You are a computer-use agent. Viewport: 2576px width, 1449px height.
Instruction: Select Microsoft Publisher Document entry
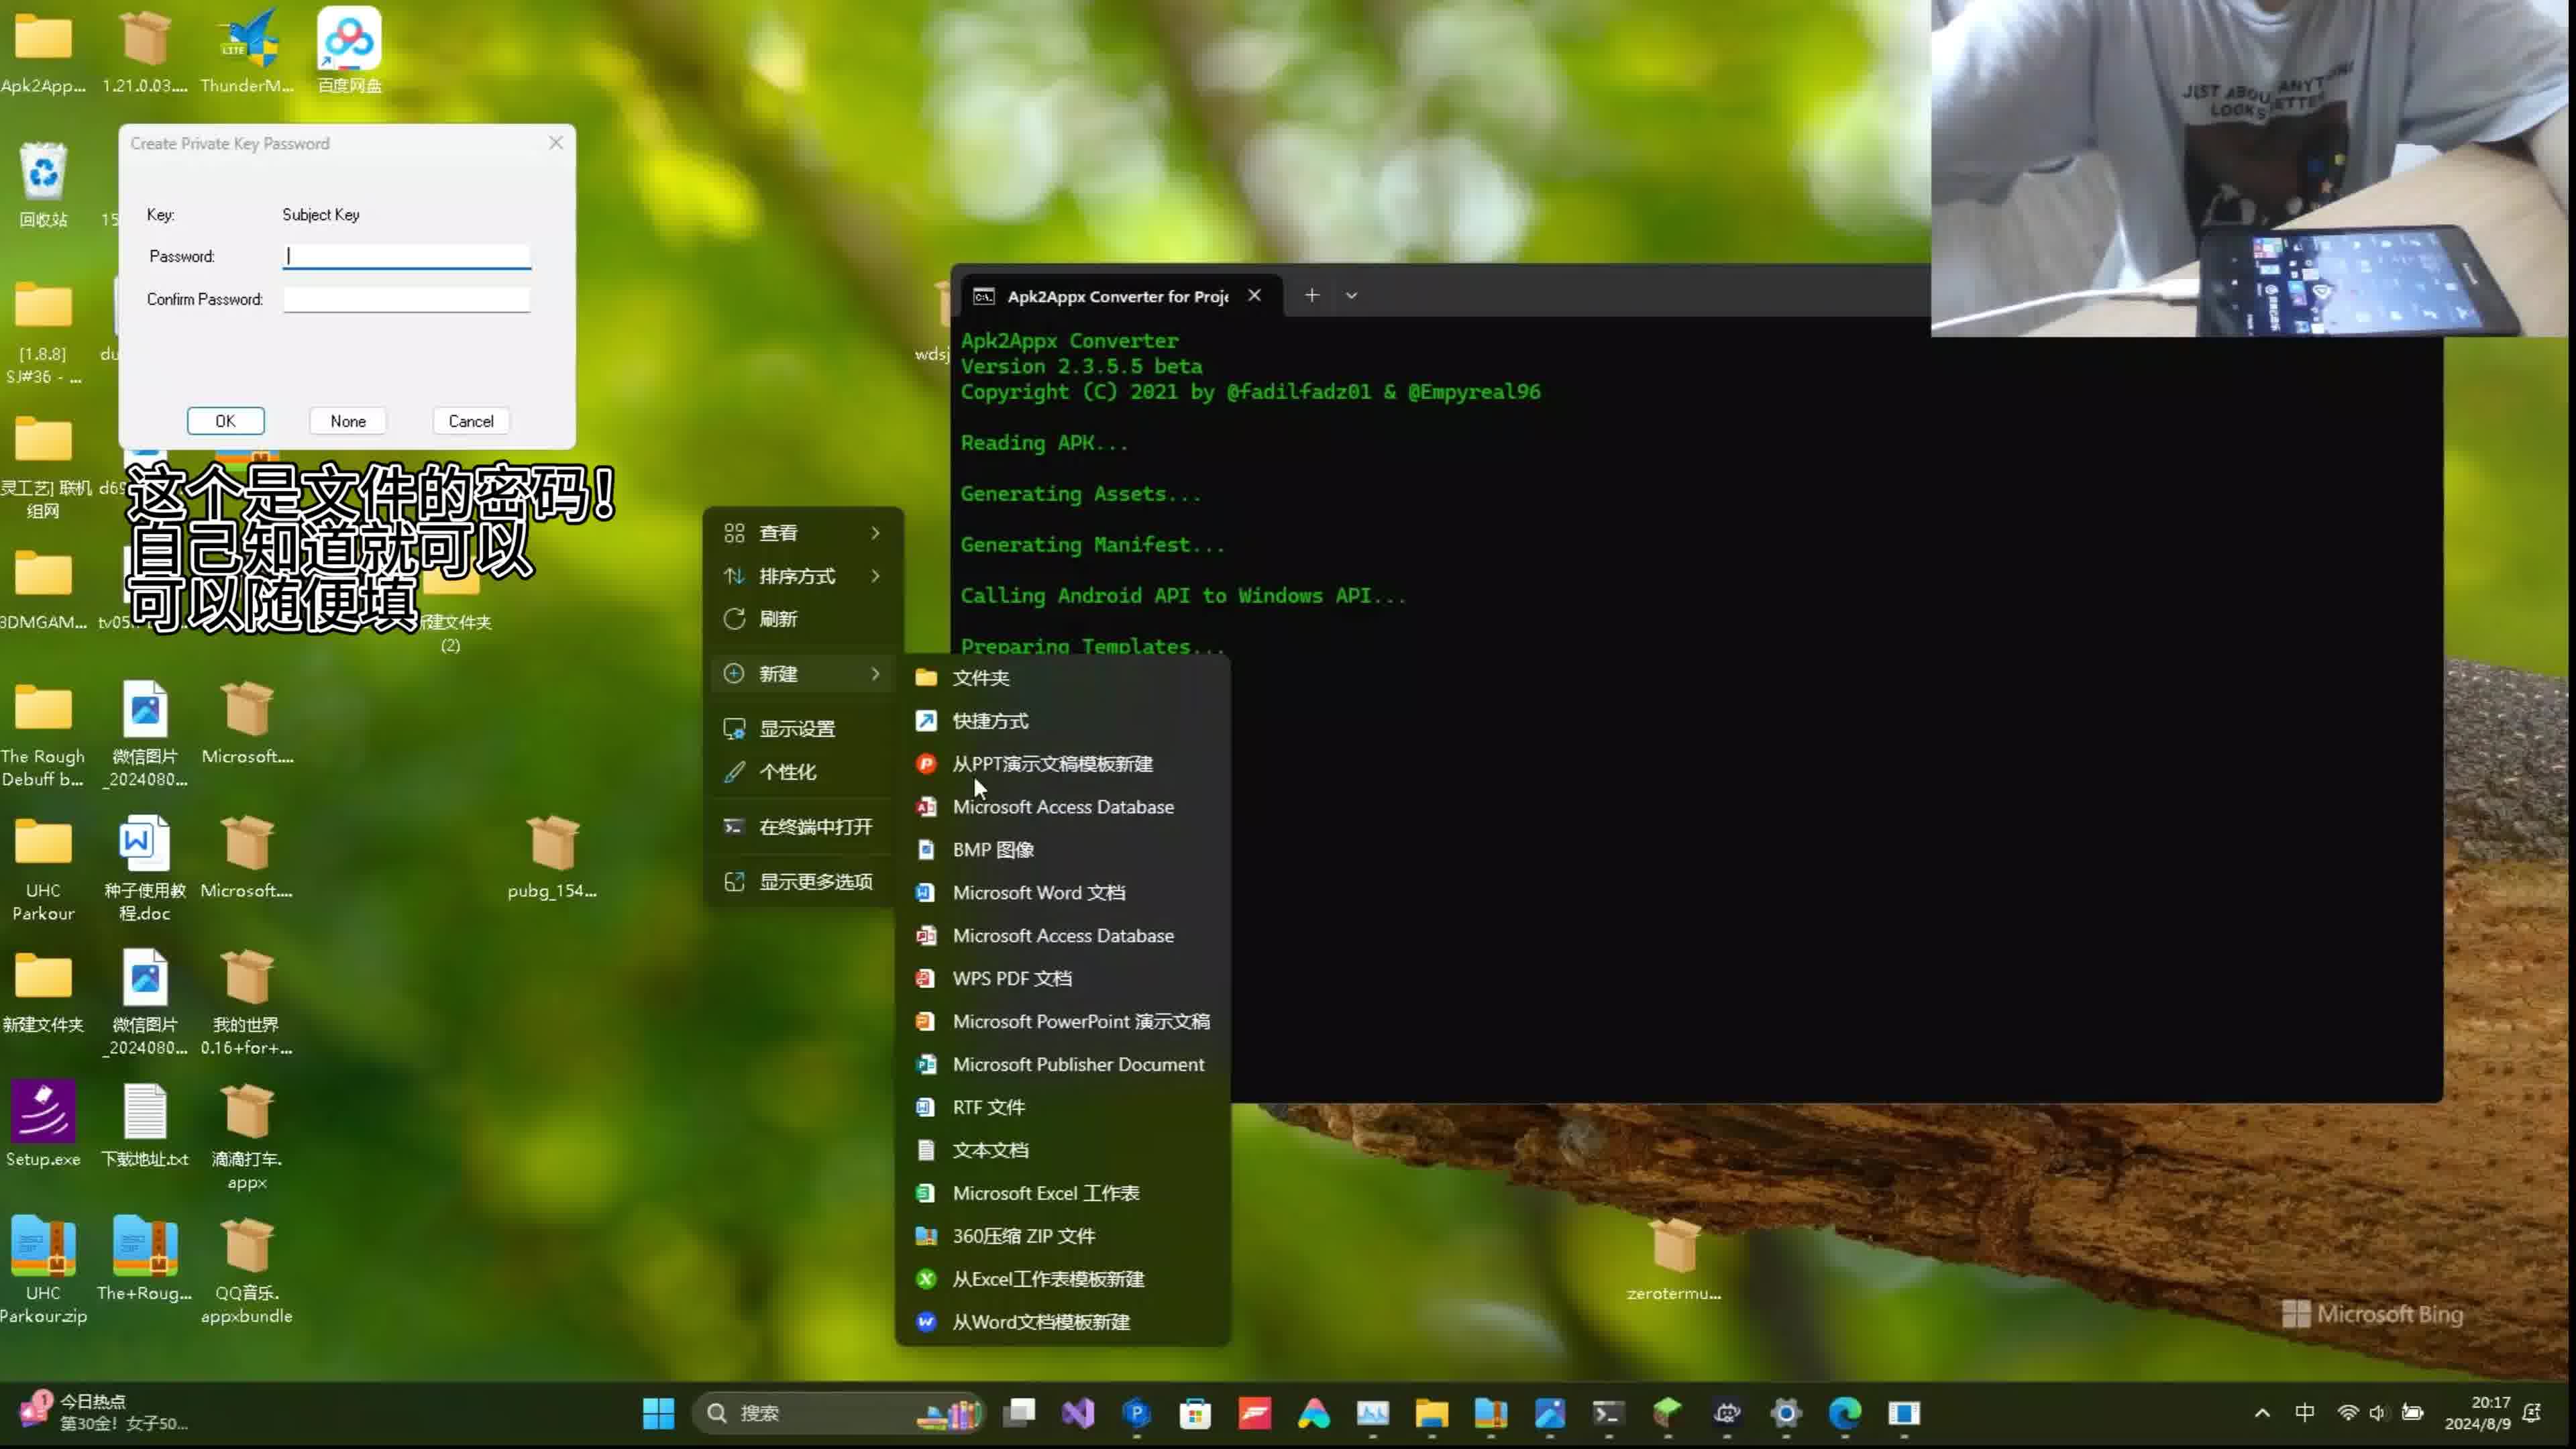[x=1062, y=1065]
